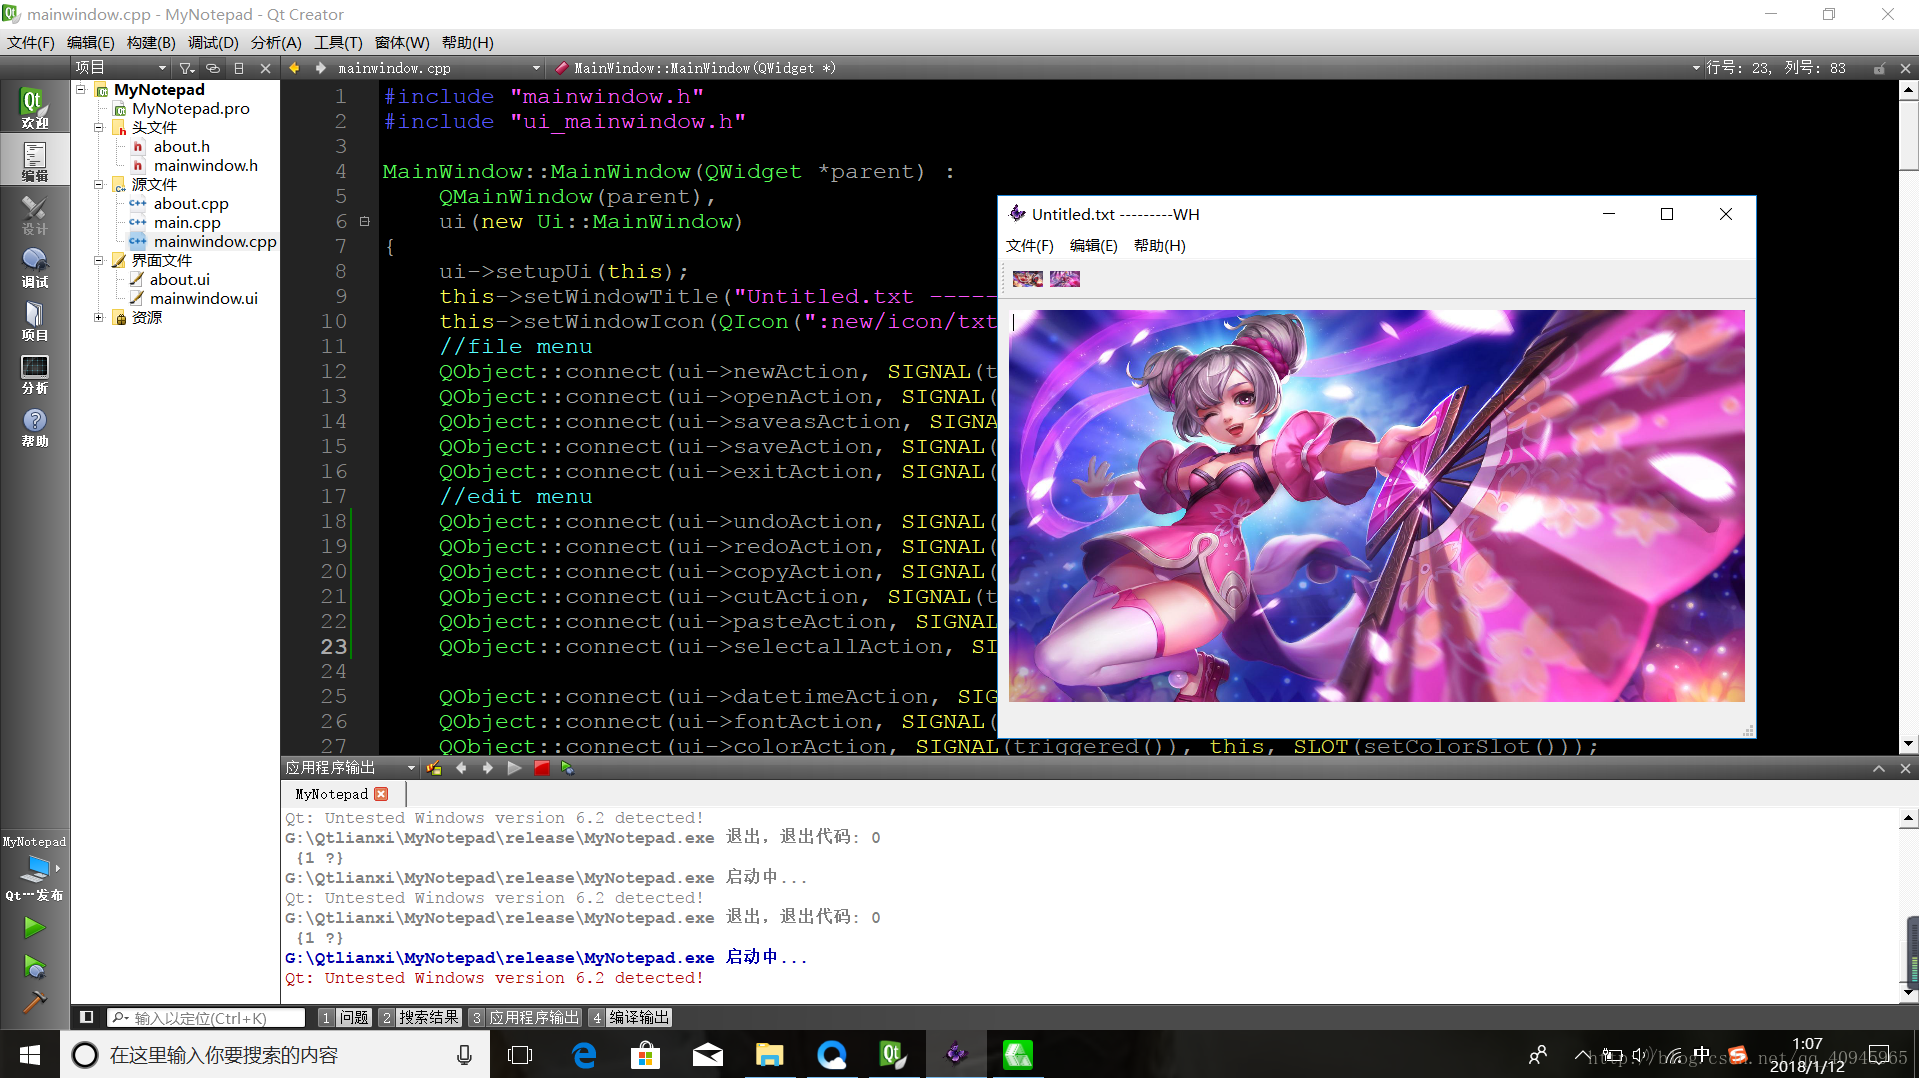Attach the debugger to the running application
Screen dimensions: 1919x1078
[x=568, y=768]
